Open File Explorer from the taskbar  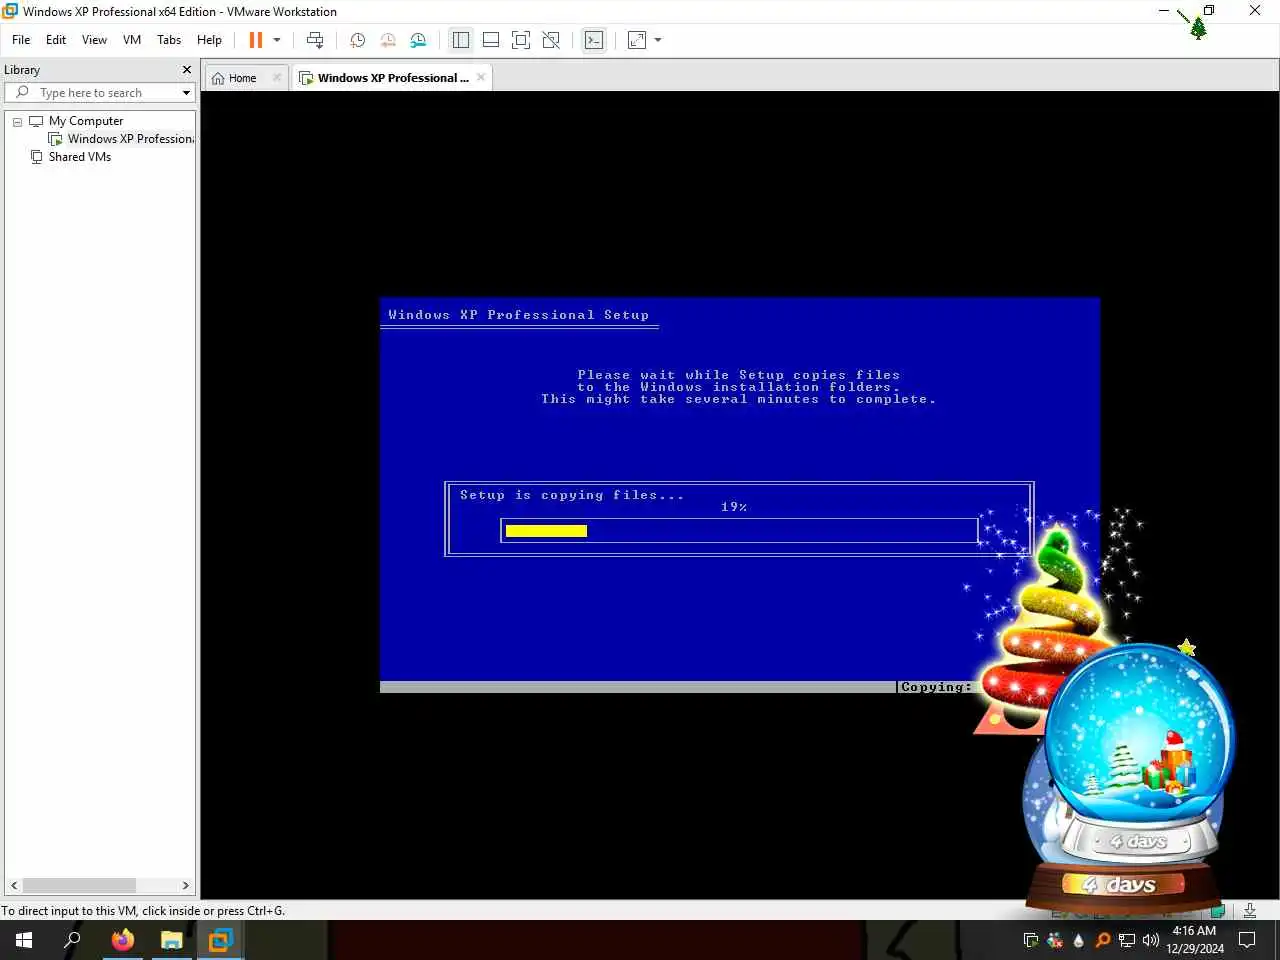tap(172, 940)
